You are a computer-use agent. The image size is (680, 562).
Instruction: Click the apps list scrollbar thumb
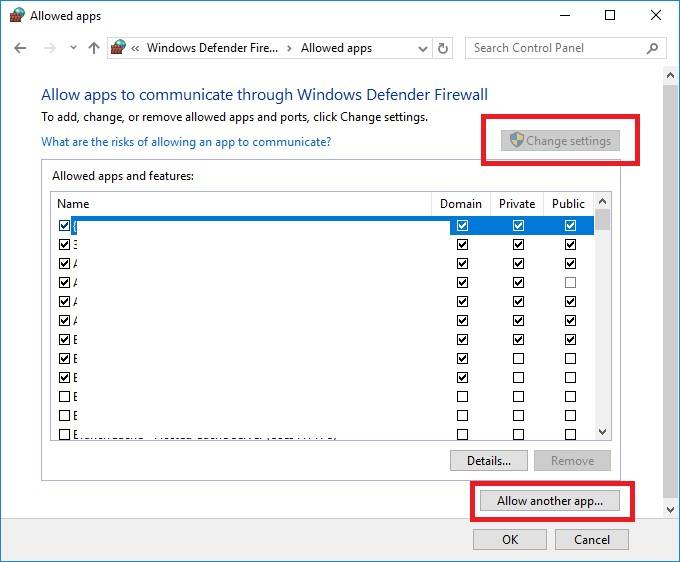point(602,220)
